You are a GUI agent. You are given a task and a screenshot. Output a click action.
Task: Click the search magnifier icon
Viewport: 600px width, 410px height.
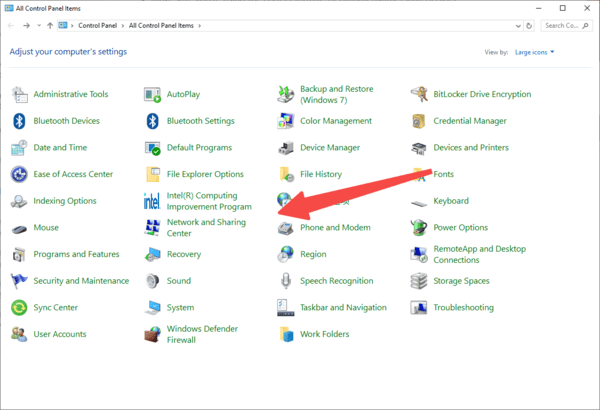point(585,26)
